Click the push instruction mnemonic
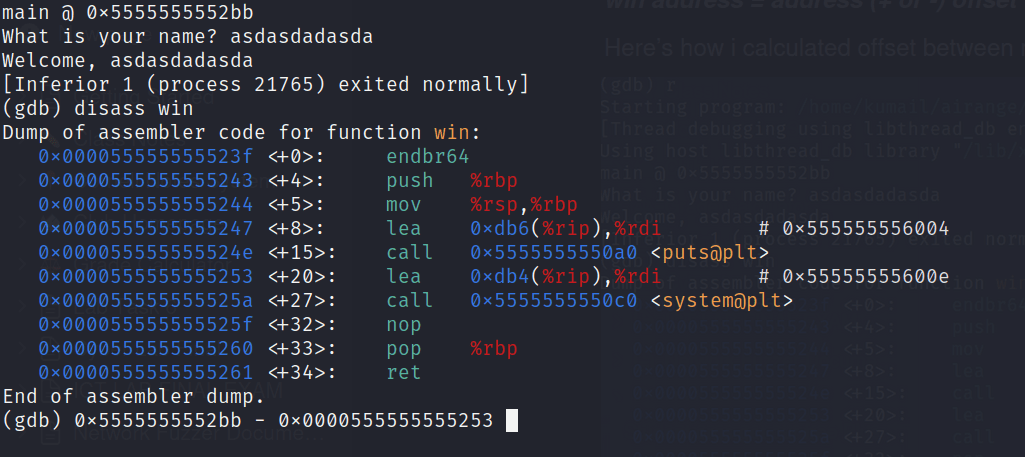The height and width of the screenshot is (457, 1025). [409, 180]
